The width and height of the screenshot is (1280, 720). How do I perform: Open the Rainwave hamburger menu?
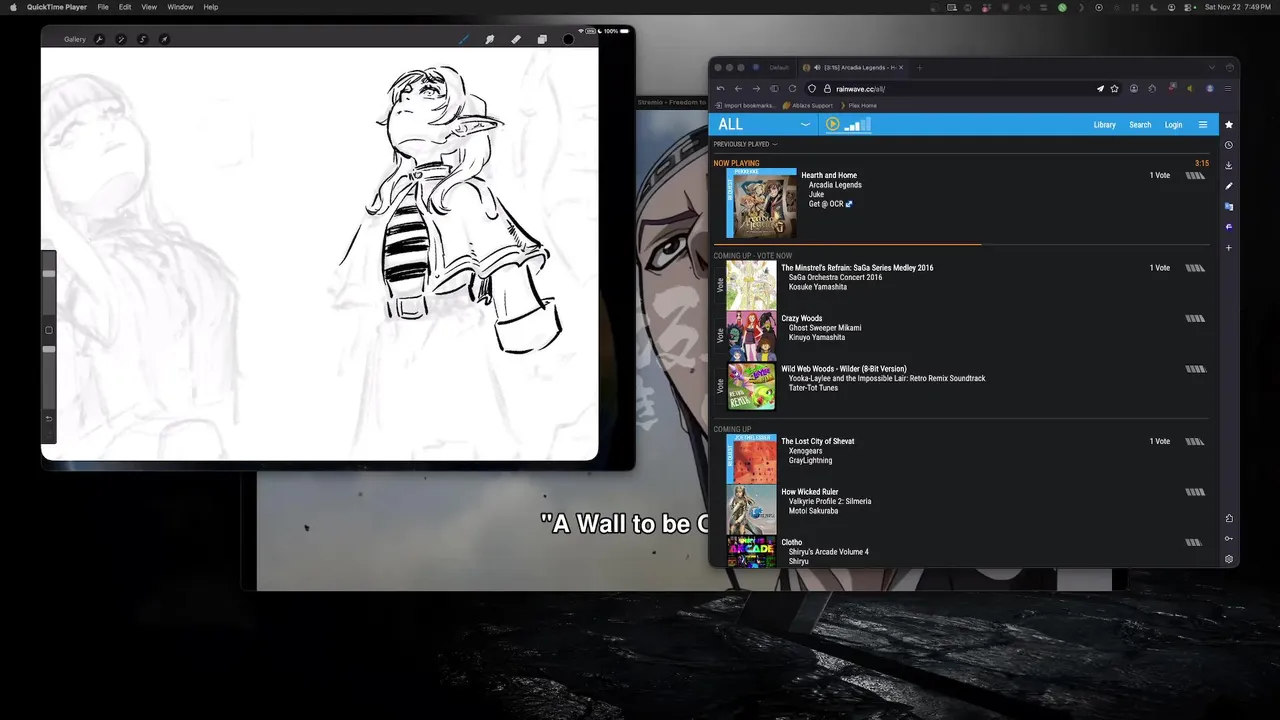(1203, 125)
